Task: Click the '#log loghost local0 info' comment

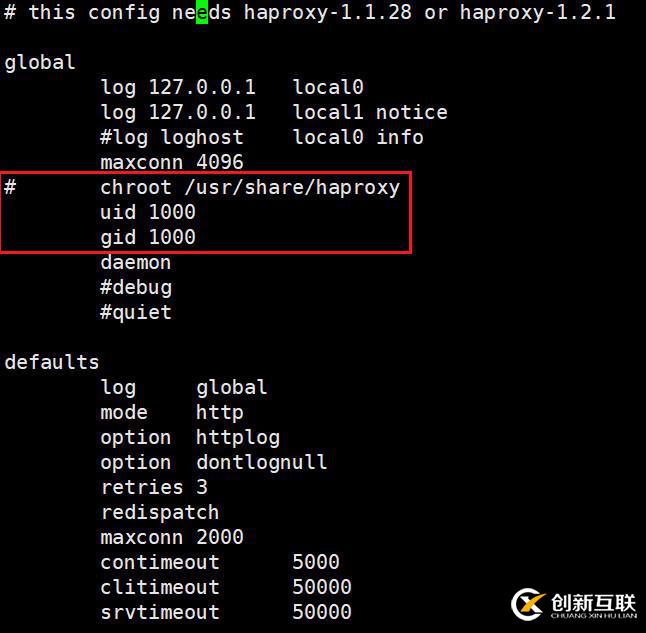Action: click(x=262, y=138)
